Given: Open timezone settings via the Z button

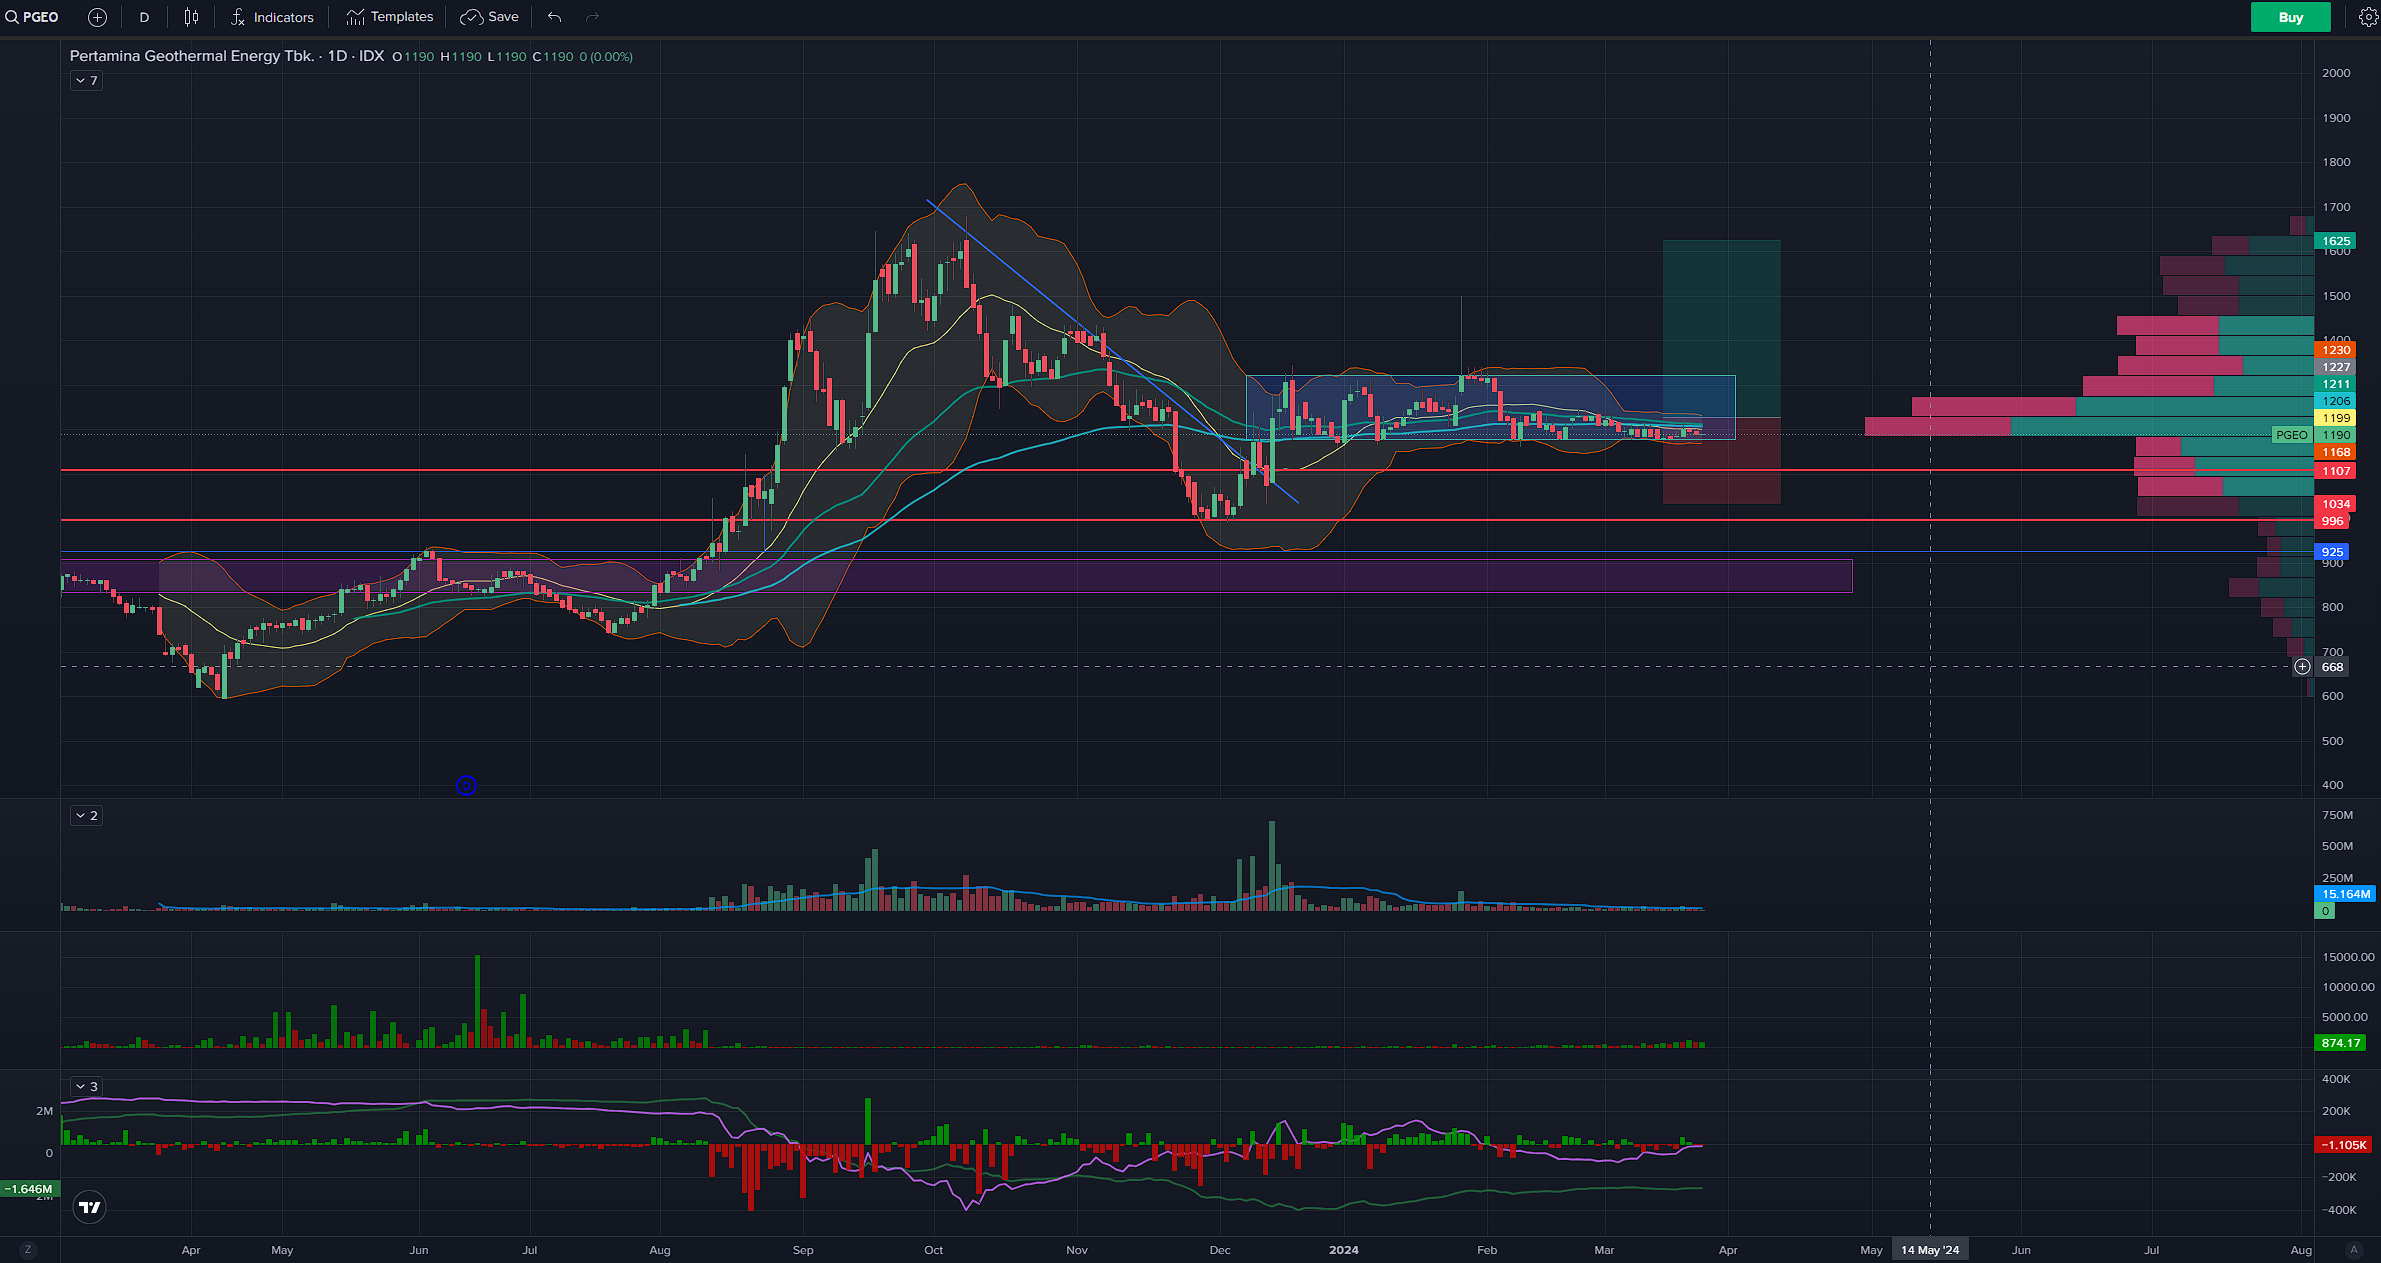Looking at the screenshot, I should 28,1250.
